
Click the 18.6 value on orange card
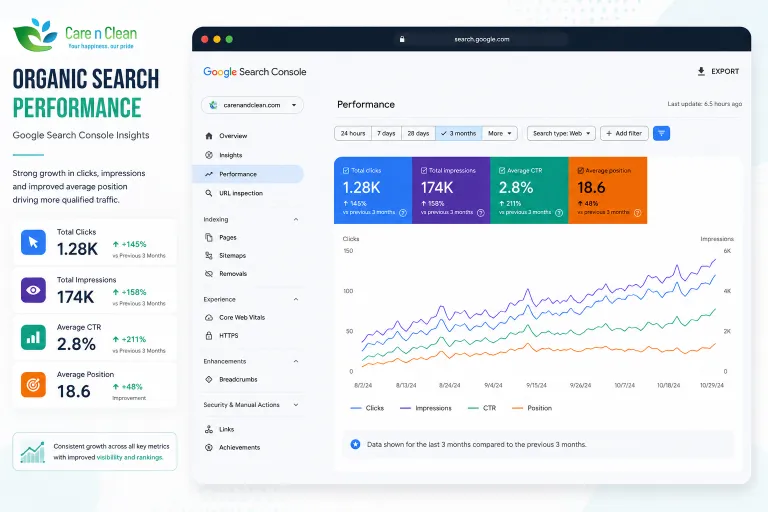click(x=591, y=188)
